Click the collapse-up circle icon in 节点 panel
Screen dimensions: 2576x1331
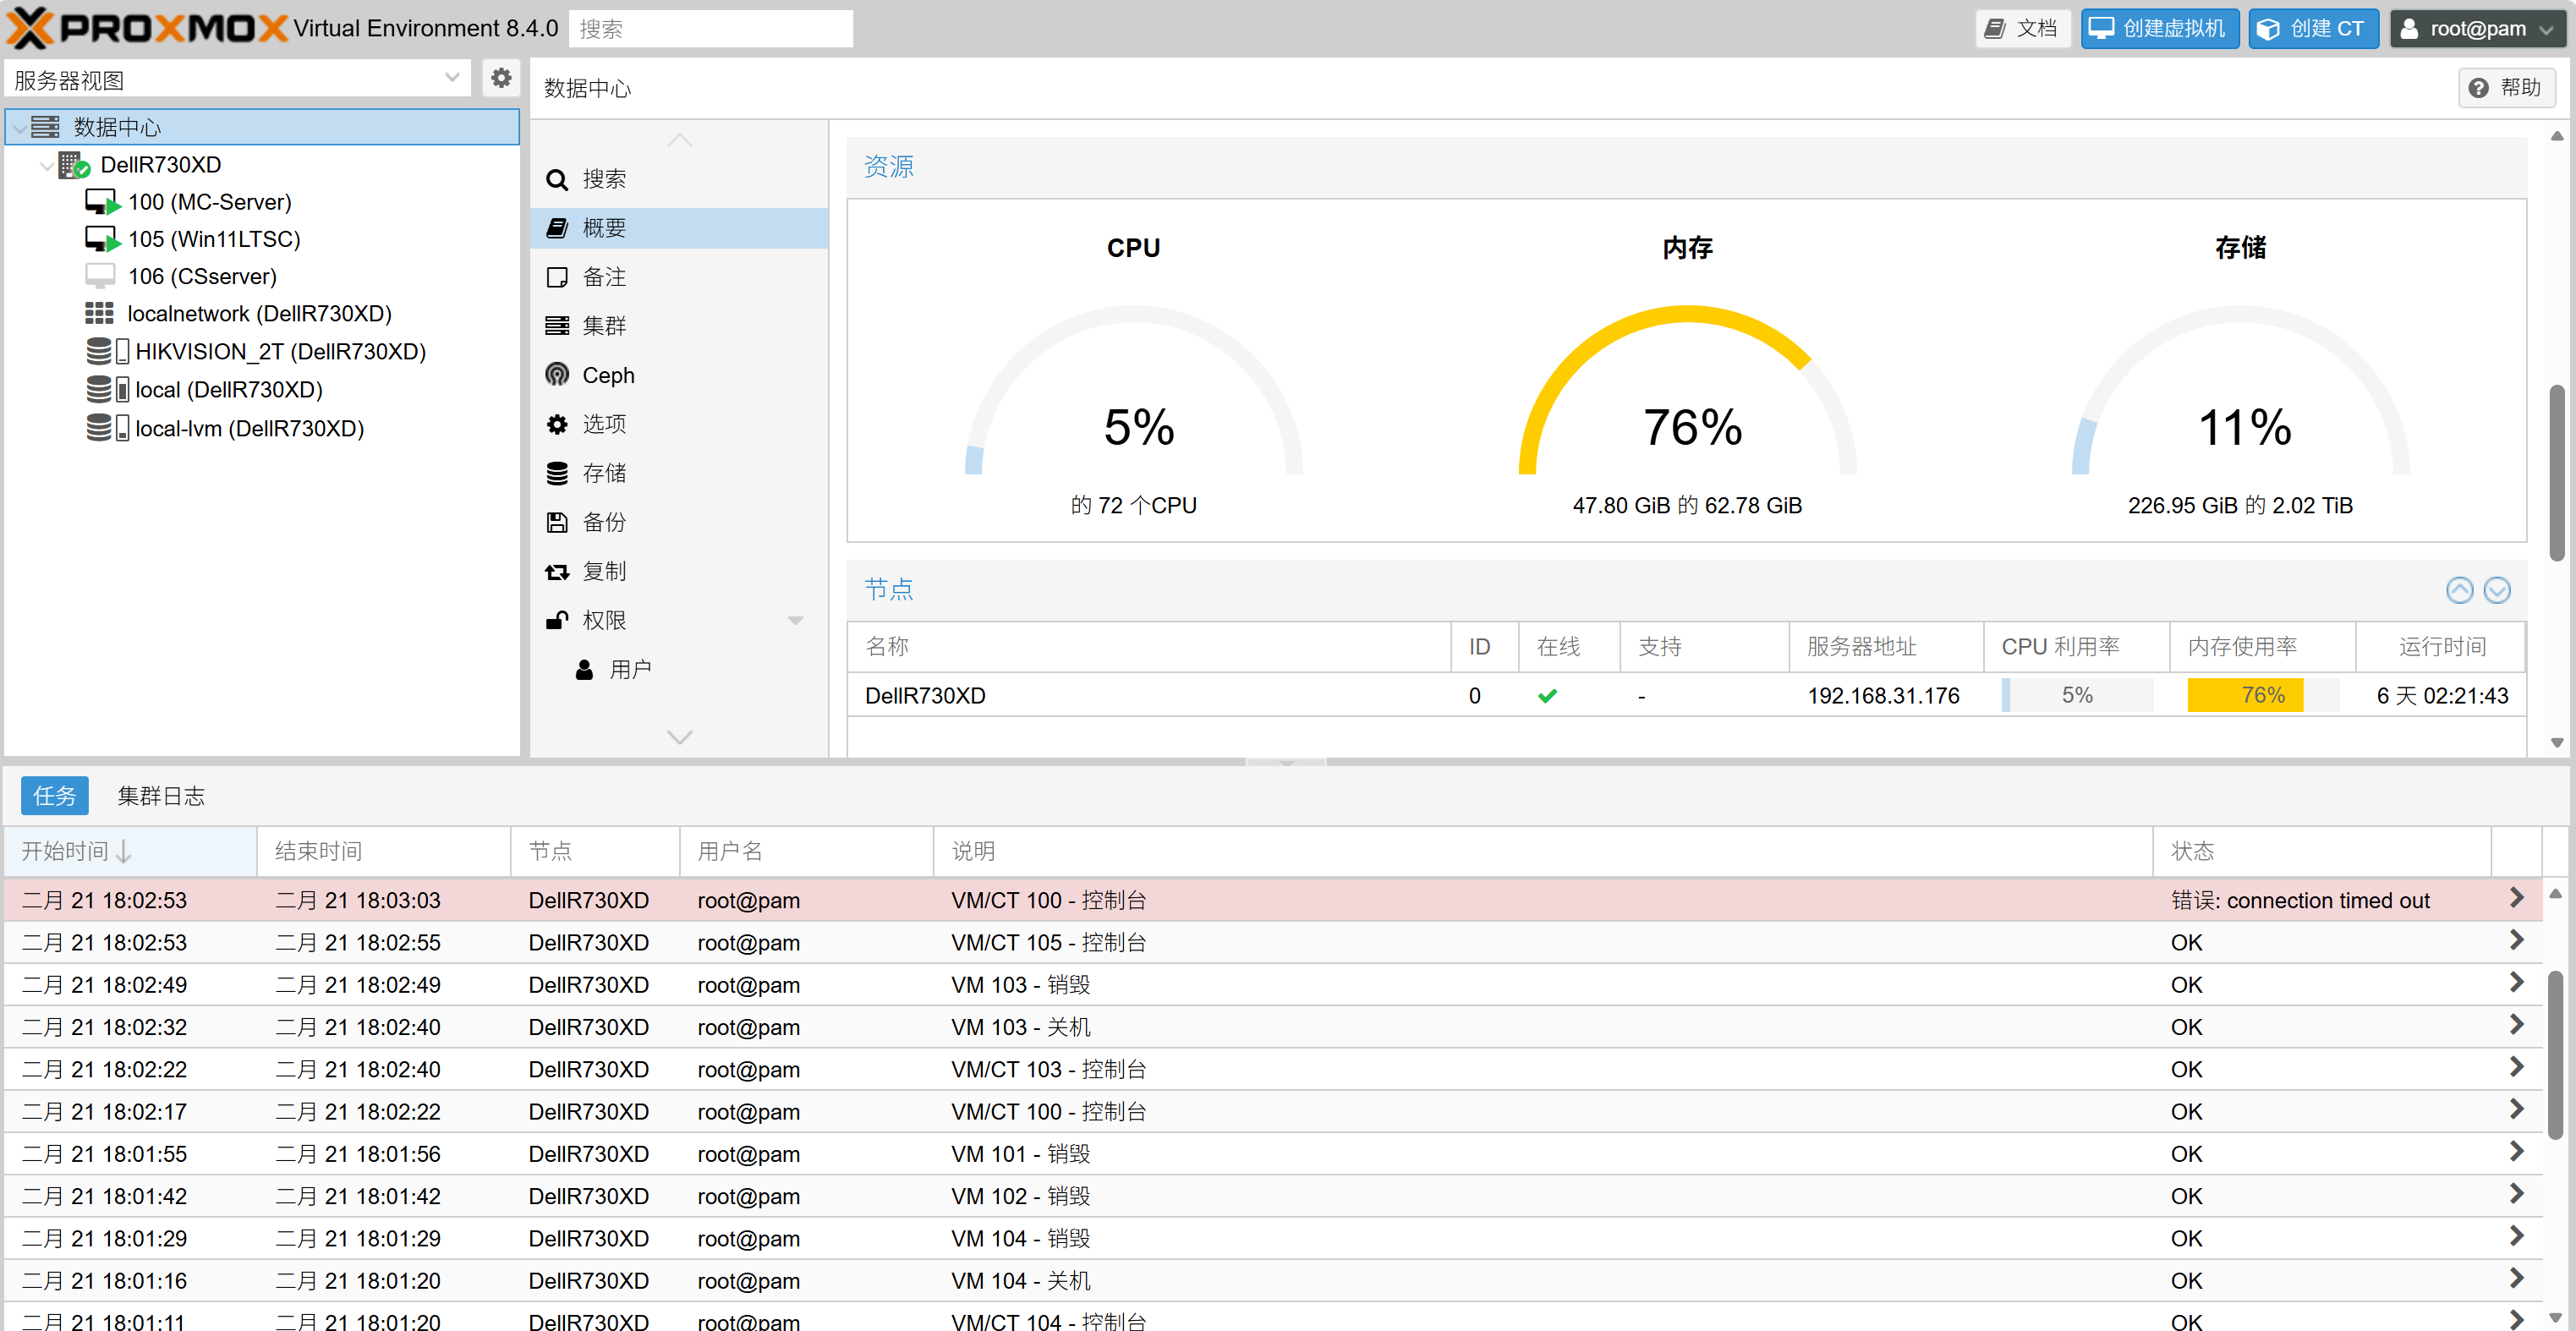(2459, 590)
